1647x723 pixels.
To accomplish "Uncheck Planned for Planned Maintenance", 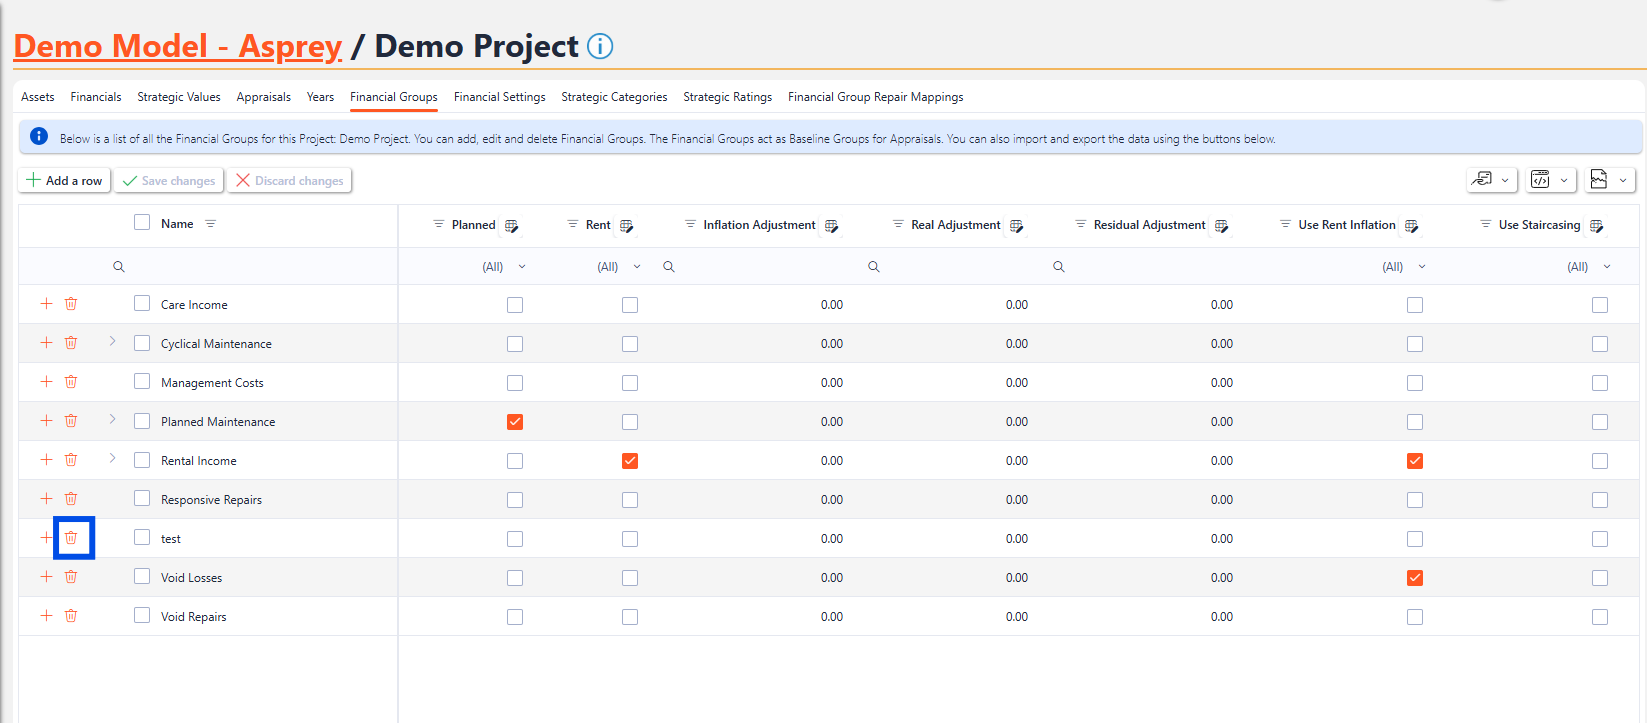I will (515, 422).
